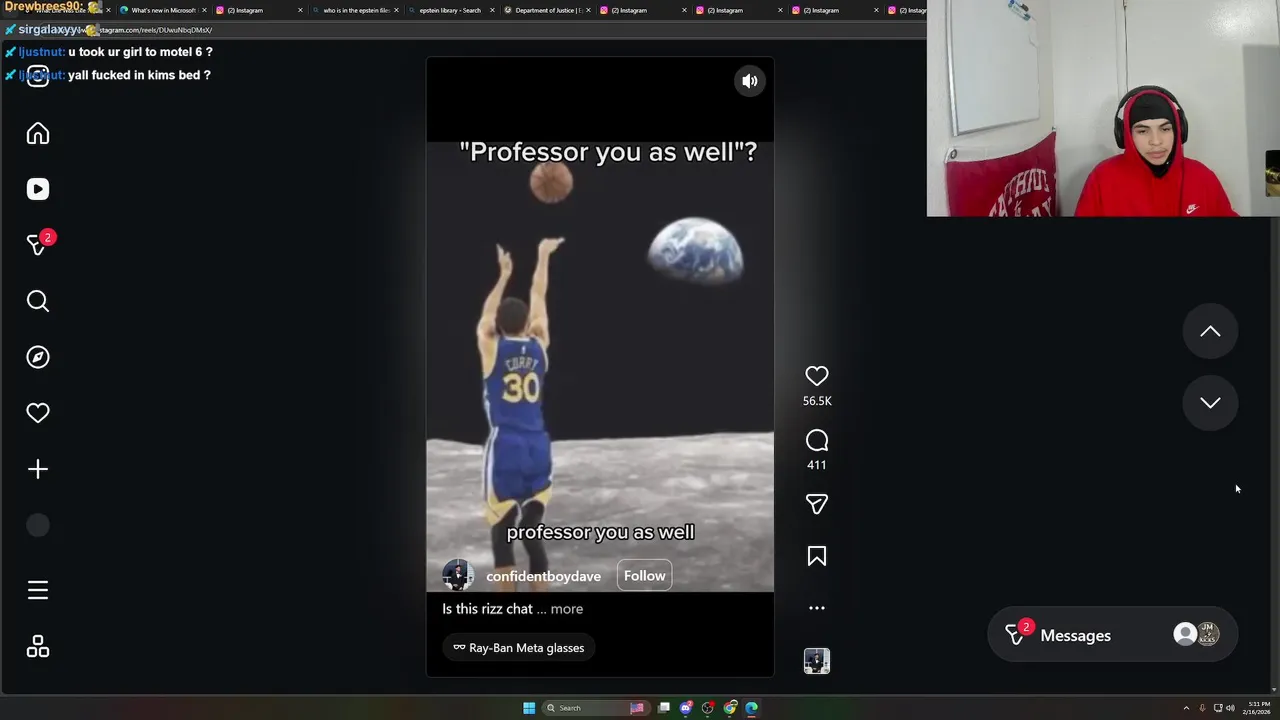Image resolution: width=1280 pixels, height=720 pixels.
Task: Open the Reels section in the sidebar
Action: [x=38, y=189]
